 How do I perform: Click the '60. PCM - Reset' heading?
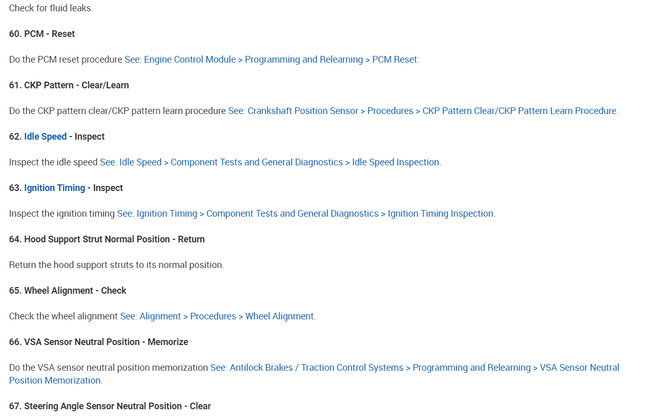tap(41, 33)
